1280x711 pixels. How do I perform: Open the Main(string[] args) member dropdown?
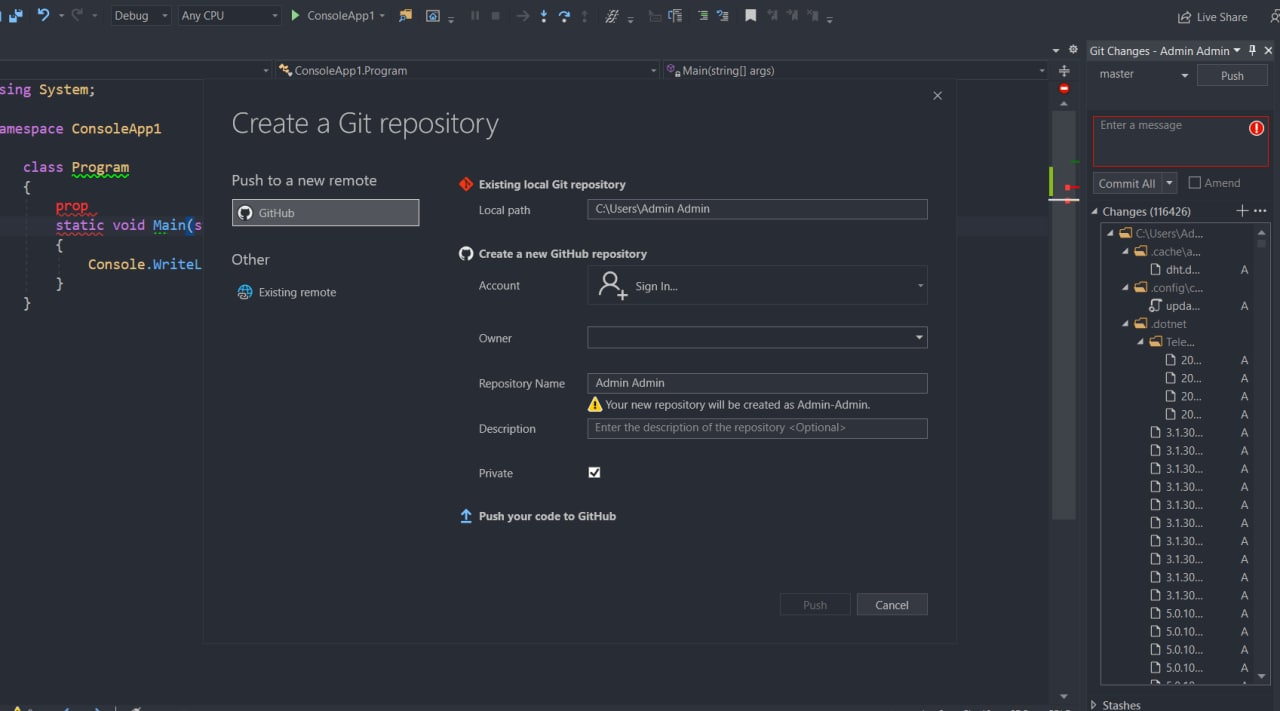click(855, 71)
